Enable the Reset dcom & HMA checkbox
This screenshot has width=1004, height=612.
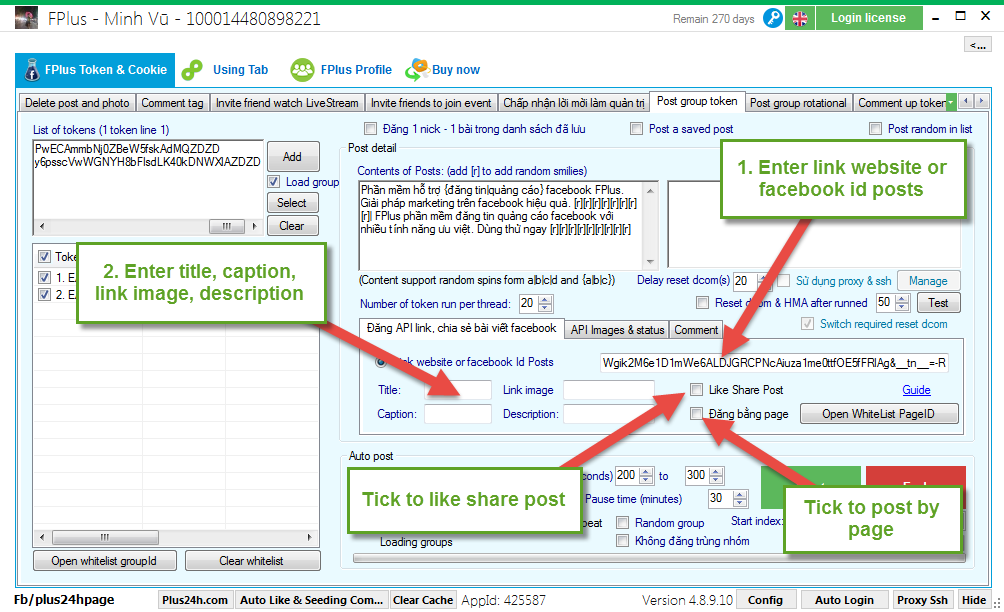coord(702,302)
